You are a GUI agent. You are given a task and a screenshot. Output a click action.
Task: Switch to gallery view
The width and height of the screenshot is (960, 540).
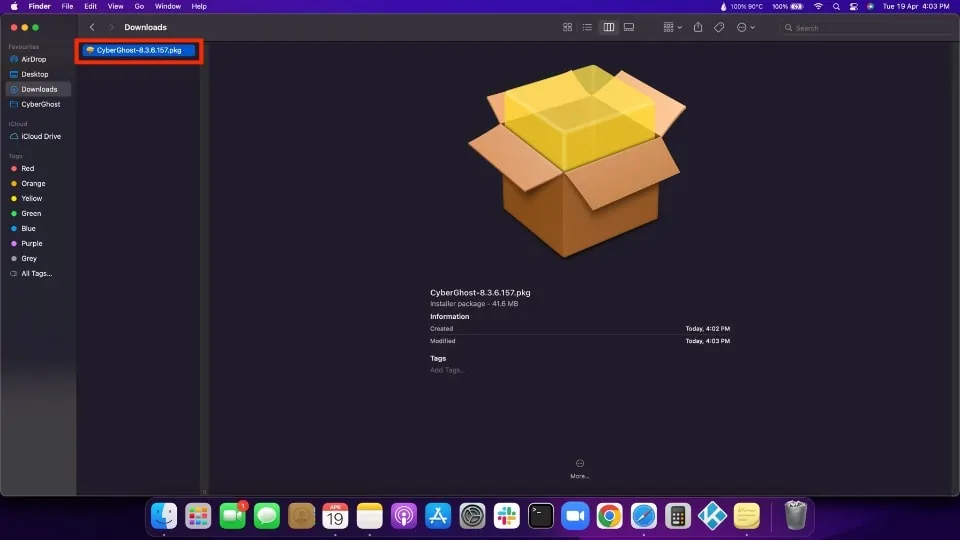tap(629, 27)
